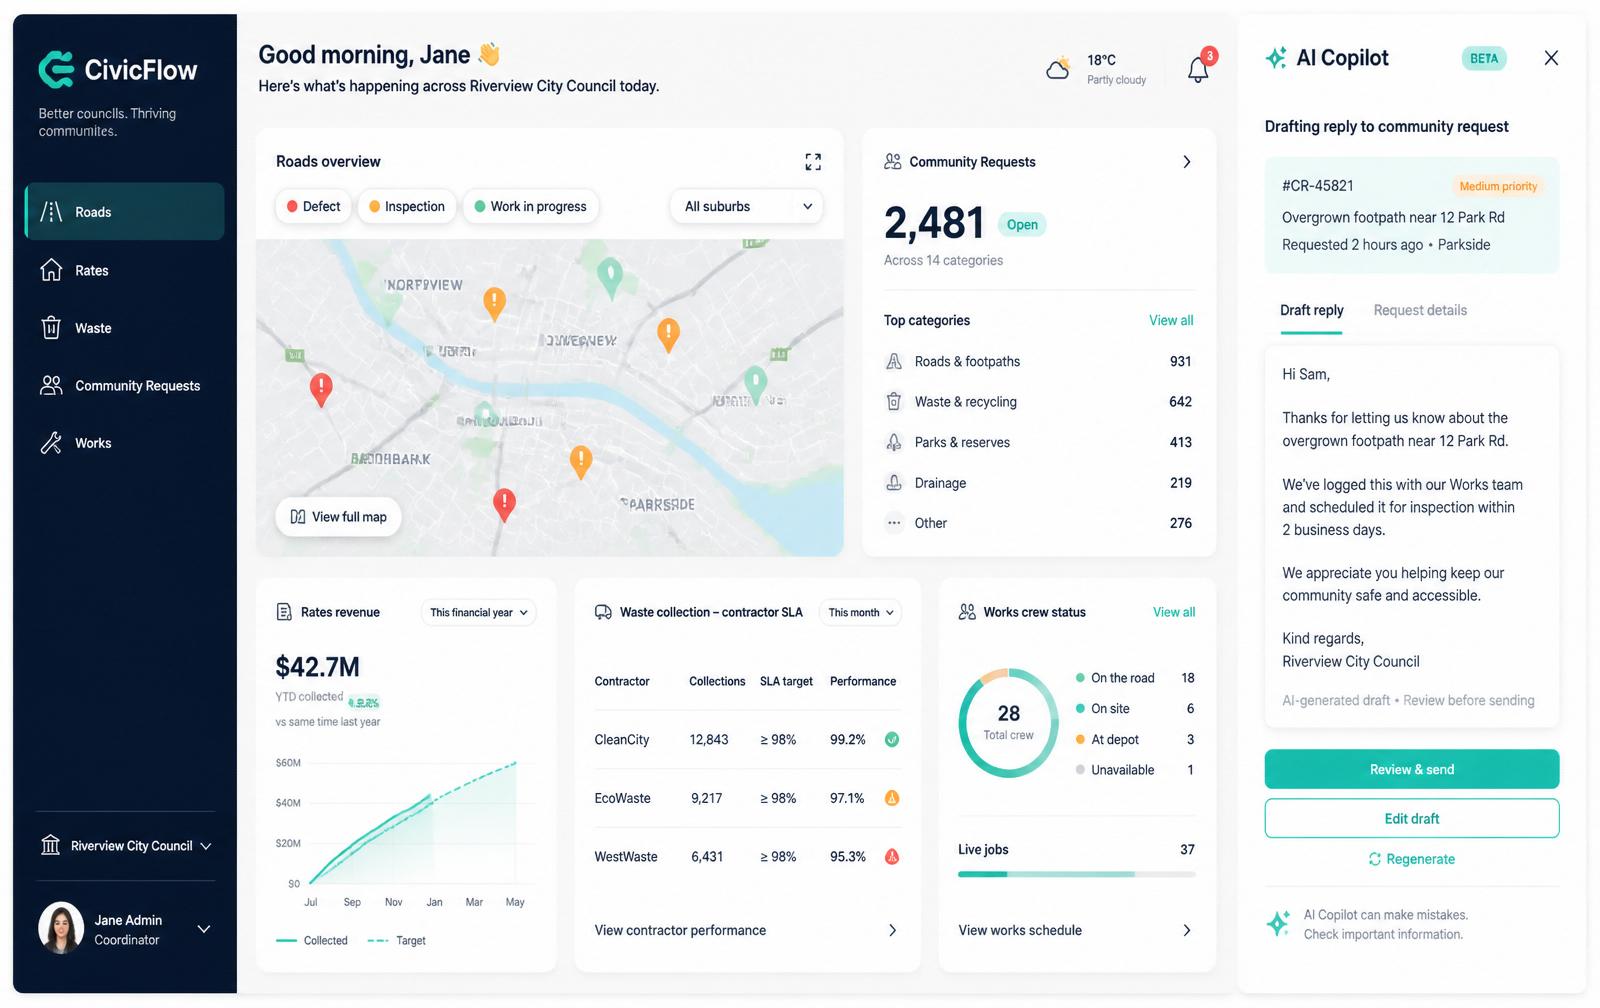Image resolution: width=1600 pixels, height=1008 pixels.
Task: Open the notifications bell icon
Action: (1198, 70)
